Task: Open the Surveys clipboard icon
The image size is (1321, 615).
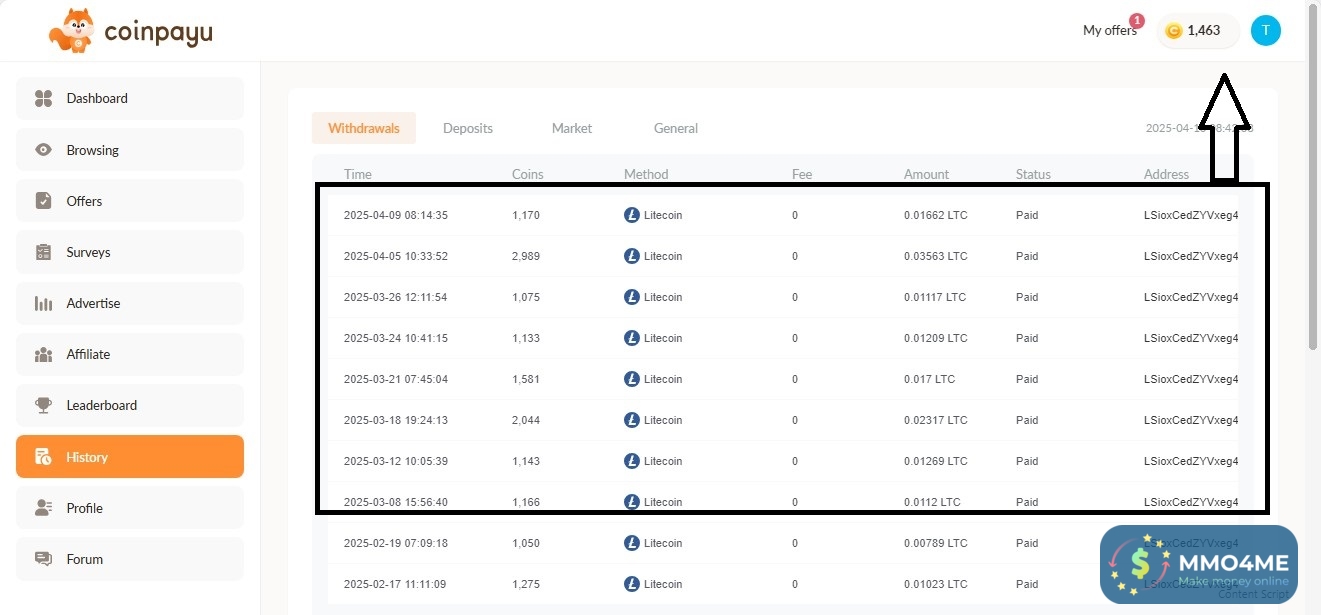Action: 43,252
